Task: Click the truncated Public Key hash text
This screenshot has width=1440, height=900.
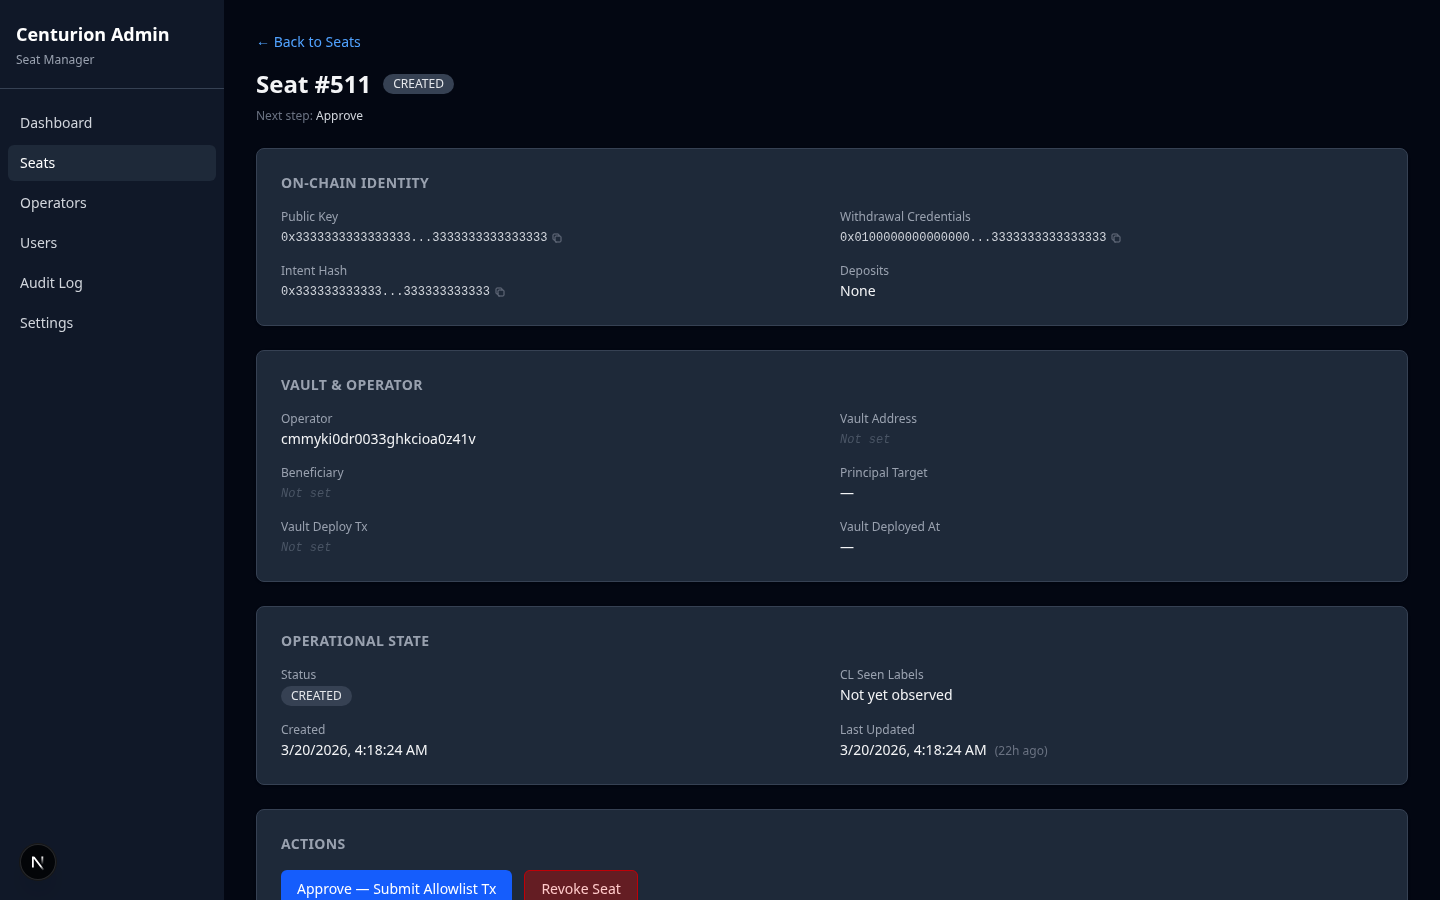Action: pyautogui.click(x=414, y=237)
